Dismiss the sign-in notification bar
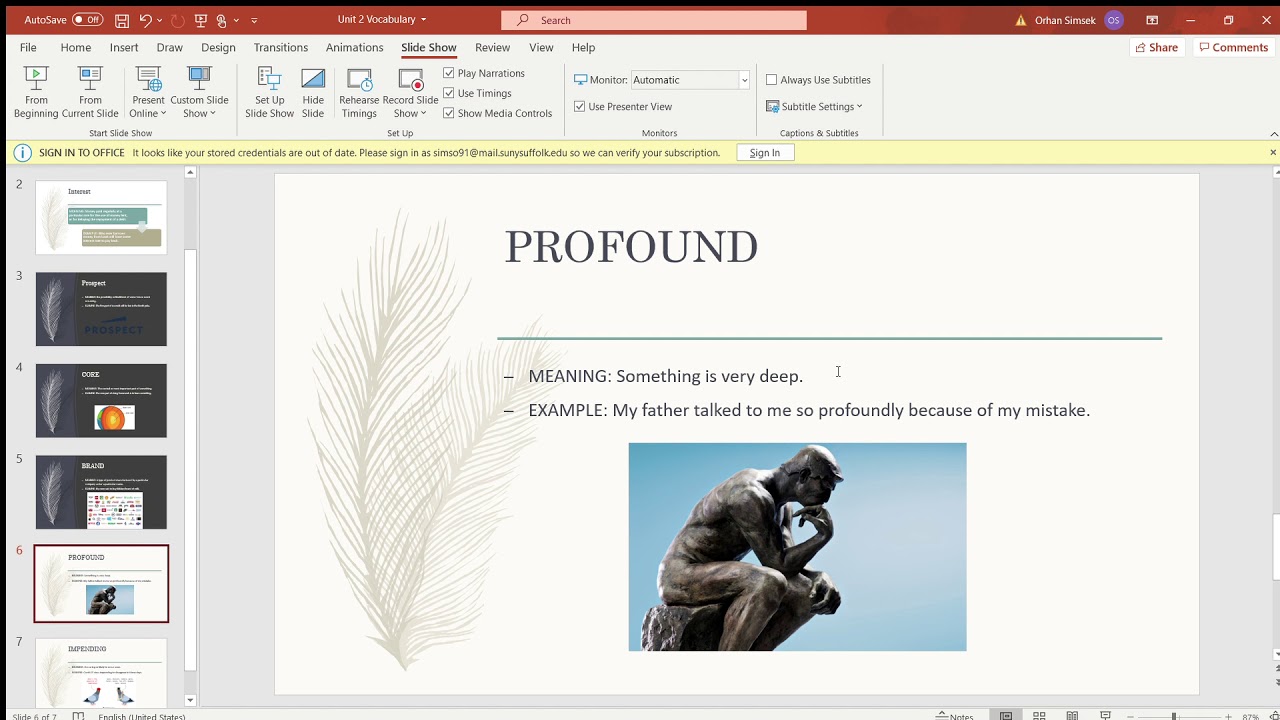Image resolution: width=1280 pixels, height=720 pixels. click(1272, 152)
